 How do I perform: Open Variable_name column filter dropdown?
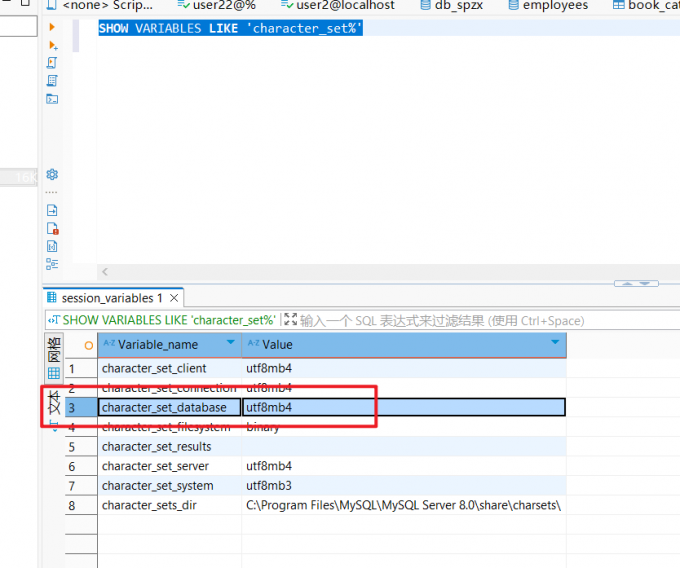click(231, 344)
